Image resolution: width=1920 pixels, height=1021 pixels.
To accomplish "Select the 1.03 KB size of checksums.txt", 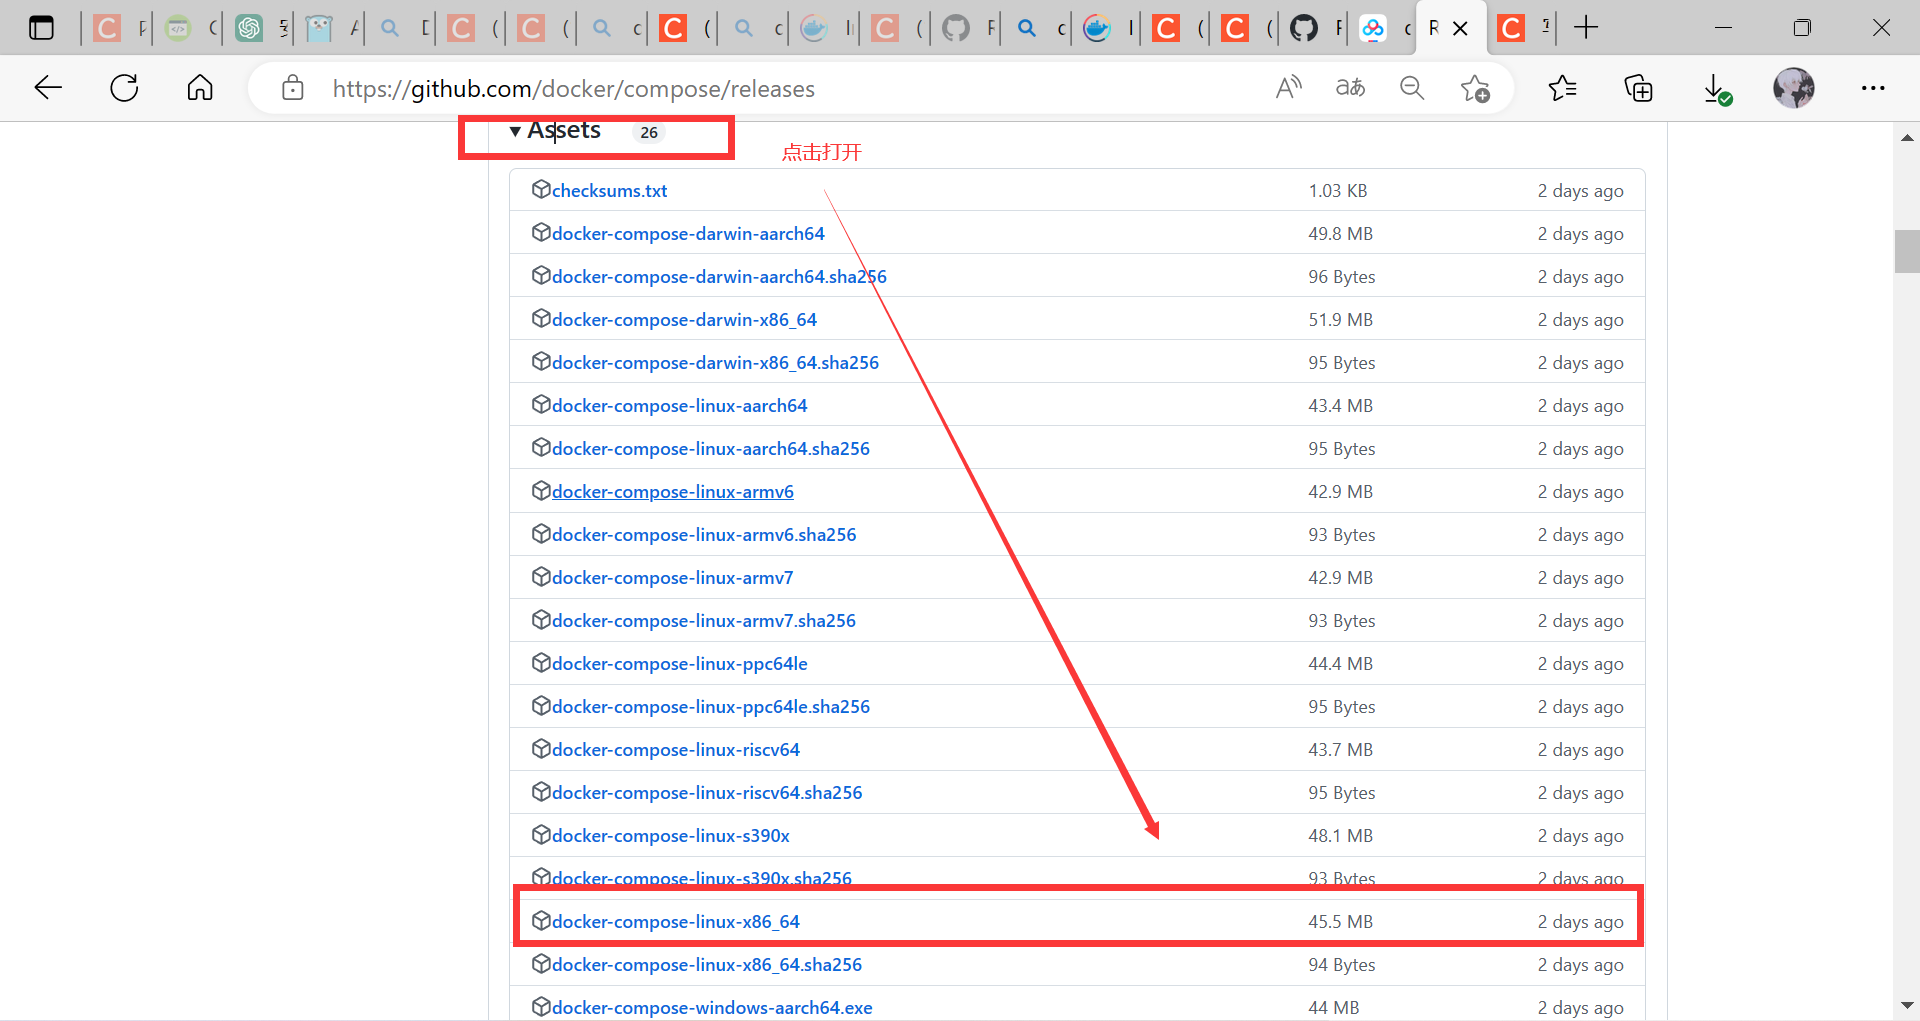I will (x=1337, y=191).
